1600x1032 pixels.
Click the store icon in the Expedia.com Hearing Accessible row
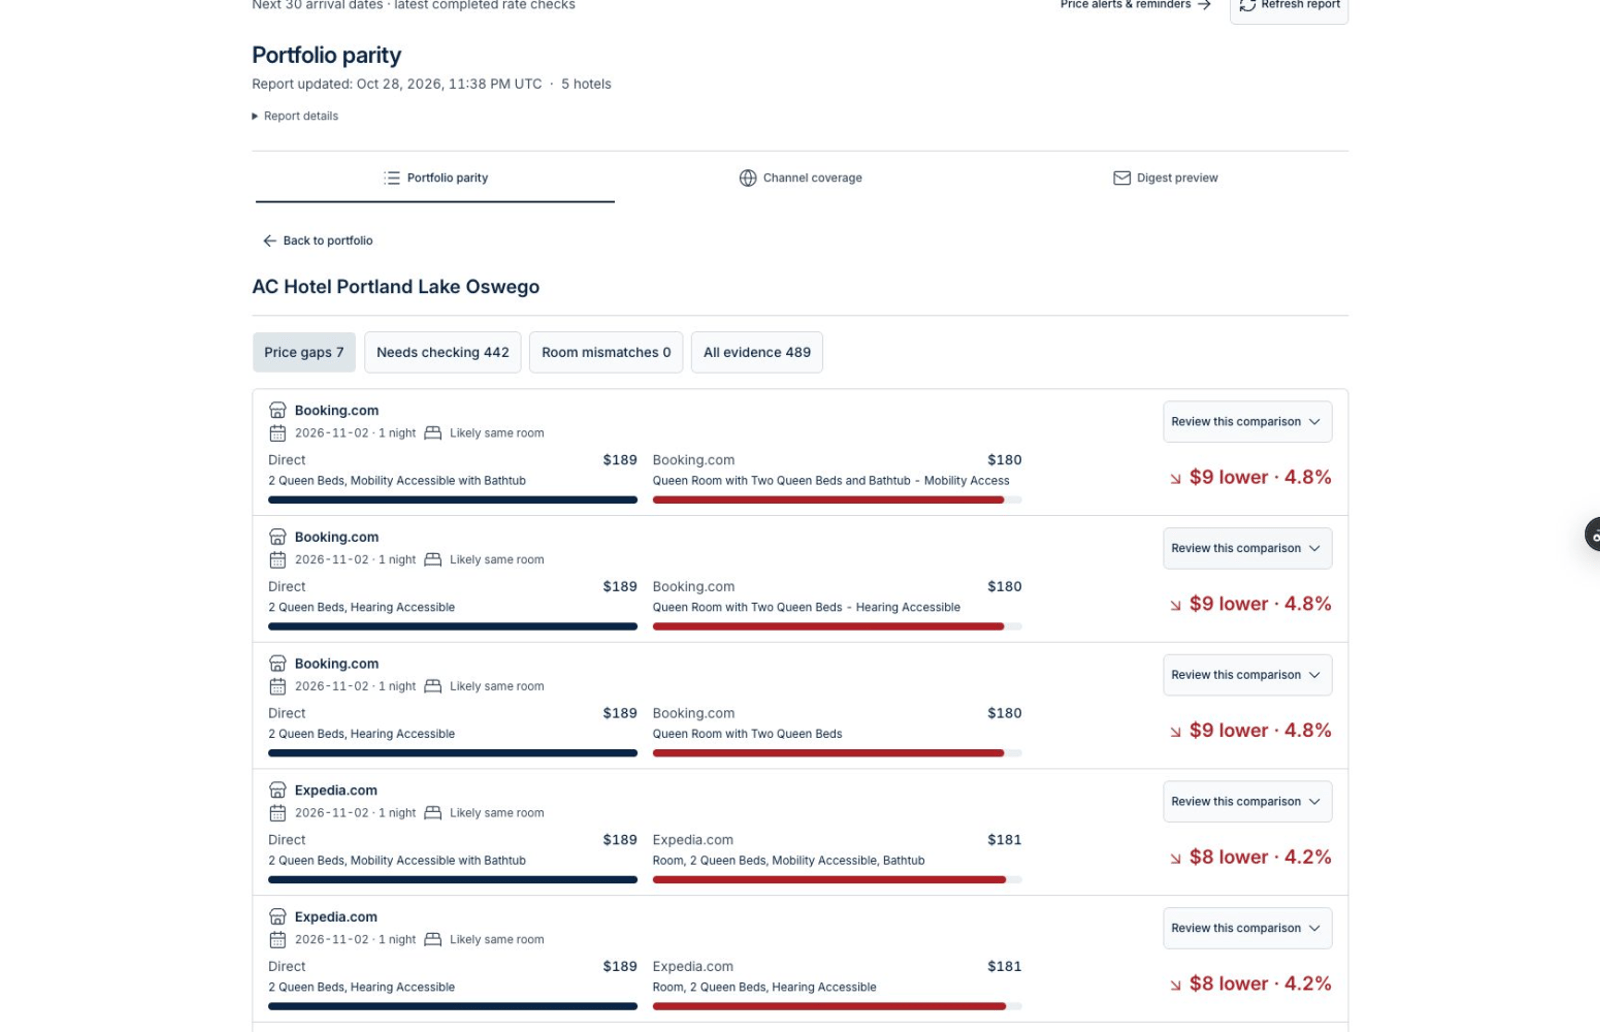[278, 917]
